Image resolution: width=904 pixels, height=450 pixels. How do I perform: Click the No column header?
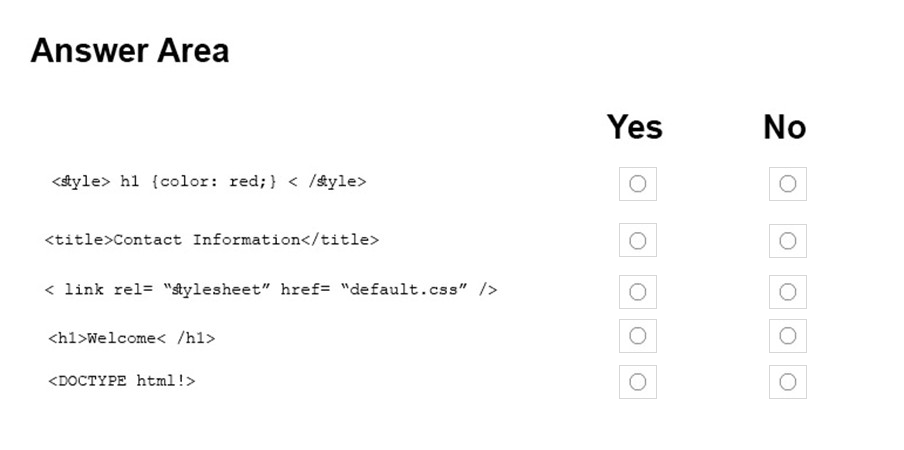[785, 127]
